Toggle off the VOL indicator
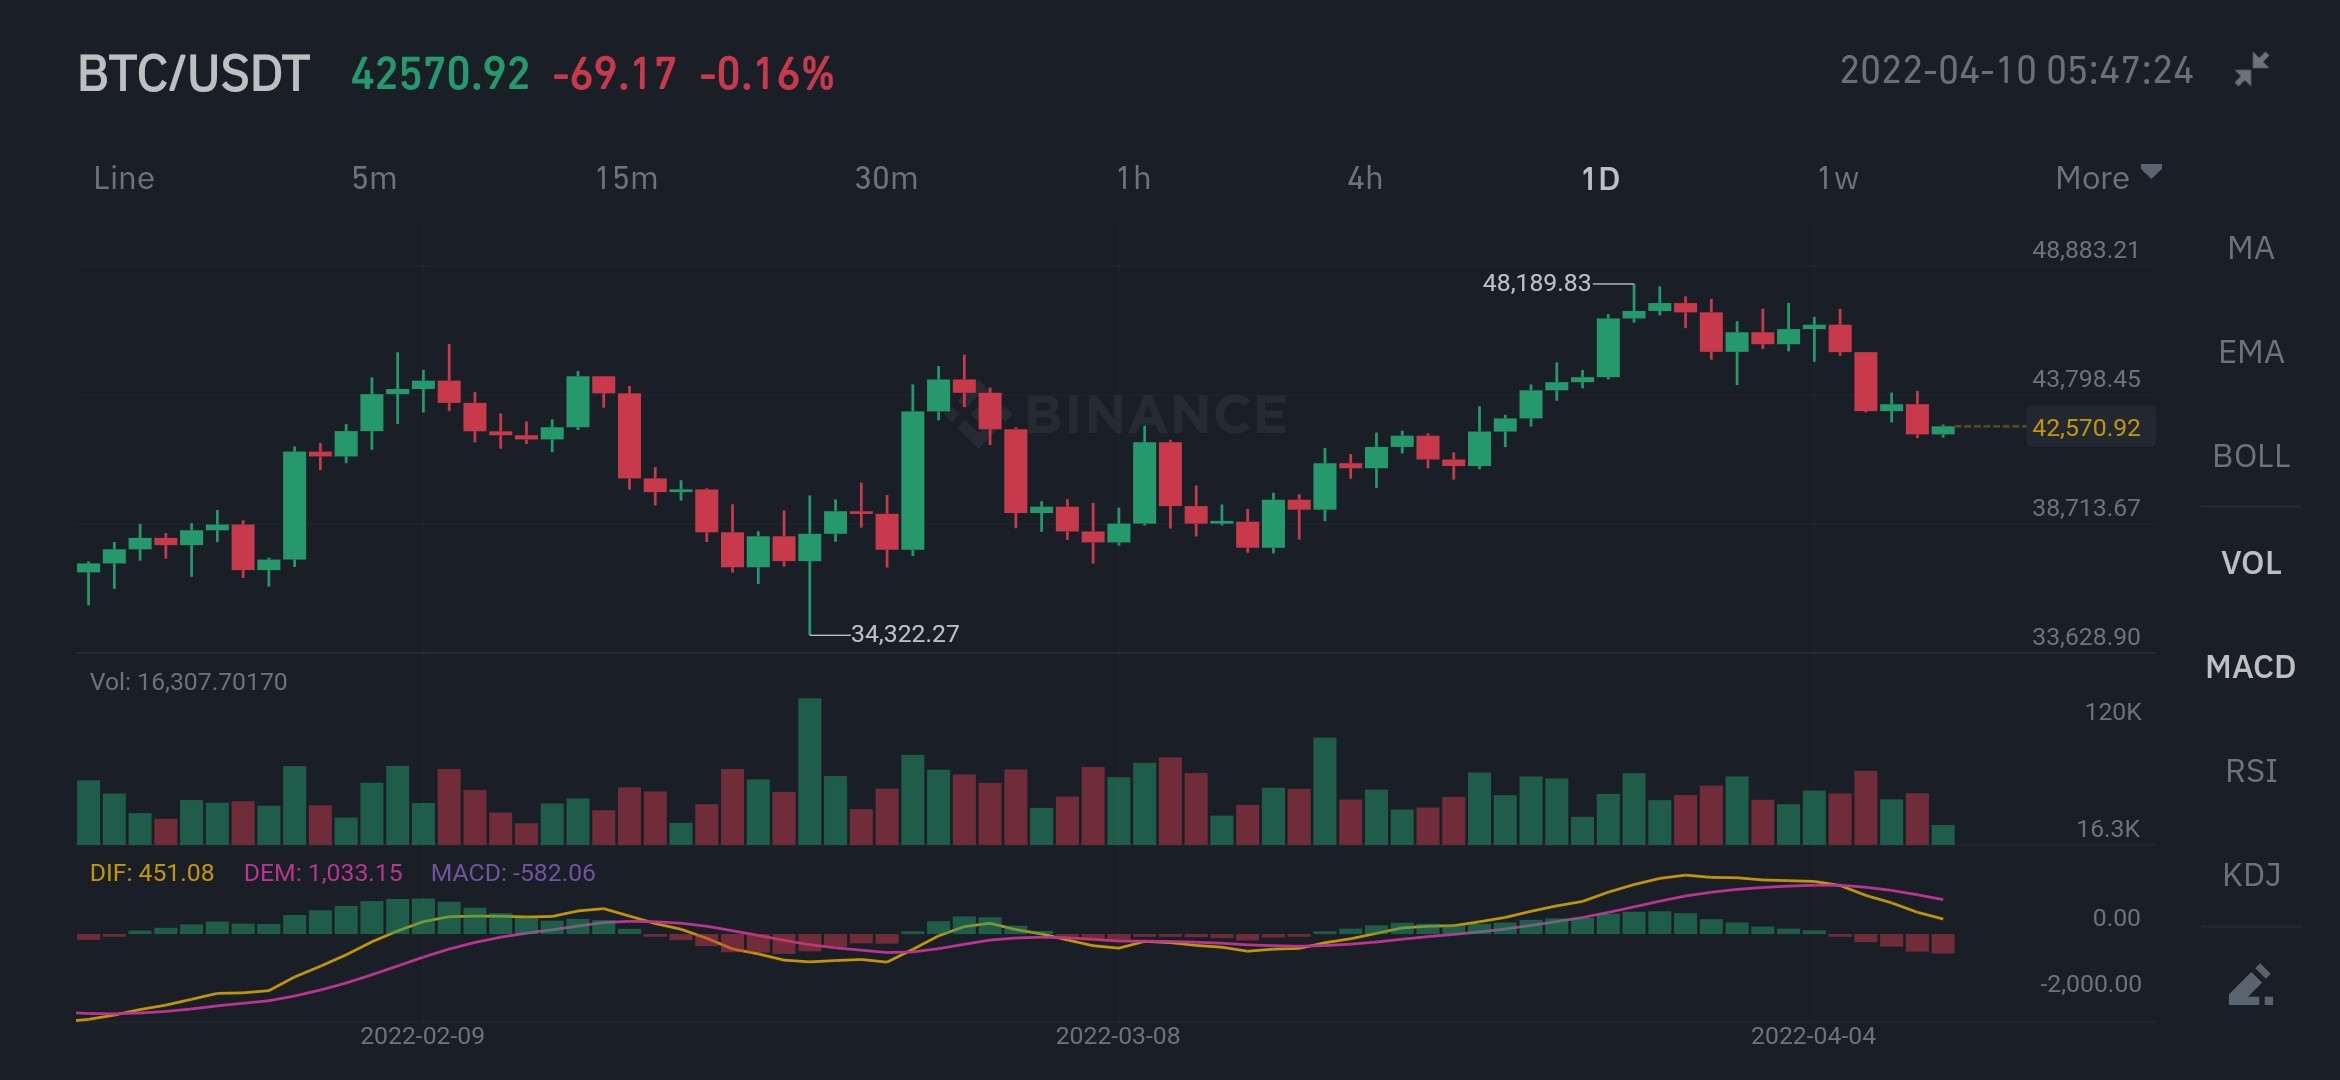 [2251, 563]
